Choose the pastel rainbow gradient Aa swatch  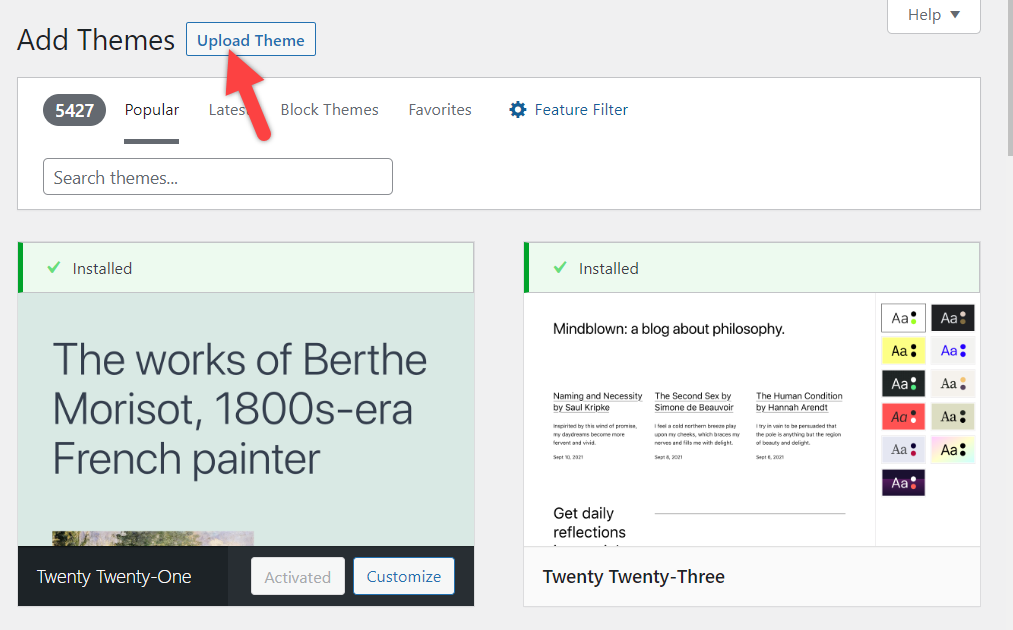(953, 449)
